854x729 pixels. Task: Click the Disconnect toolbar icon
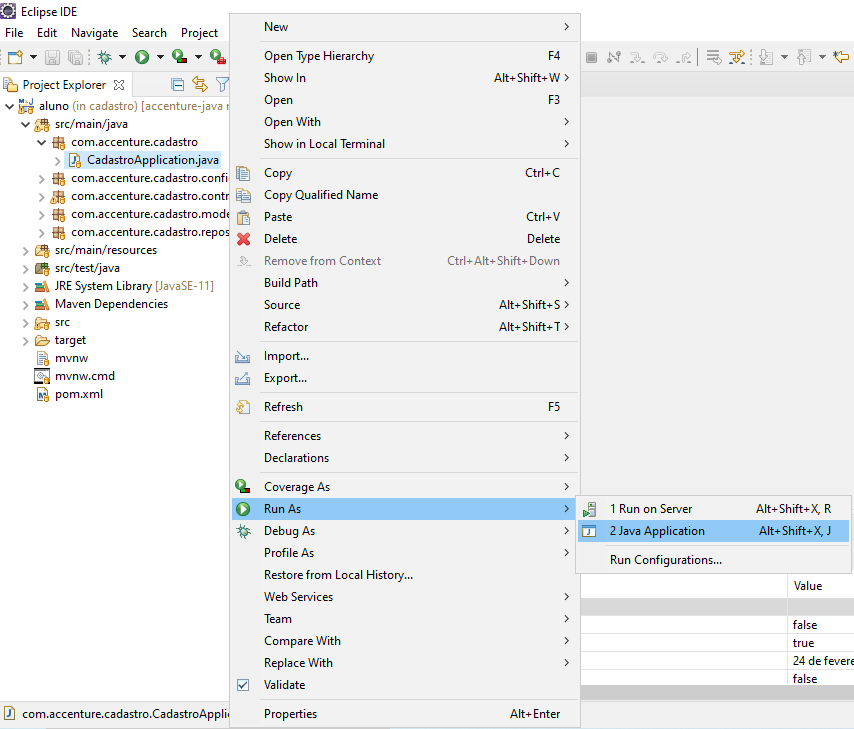click(614, 57)
